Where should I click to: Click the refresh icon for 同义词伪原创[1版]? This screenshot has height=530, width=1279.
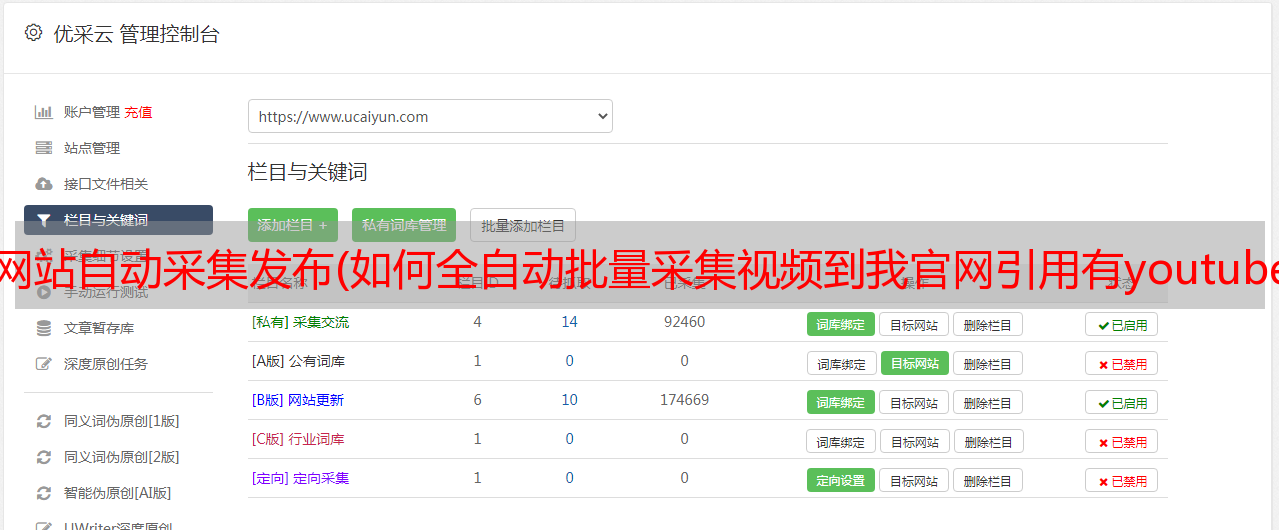point(44,421)
